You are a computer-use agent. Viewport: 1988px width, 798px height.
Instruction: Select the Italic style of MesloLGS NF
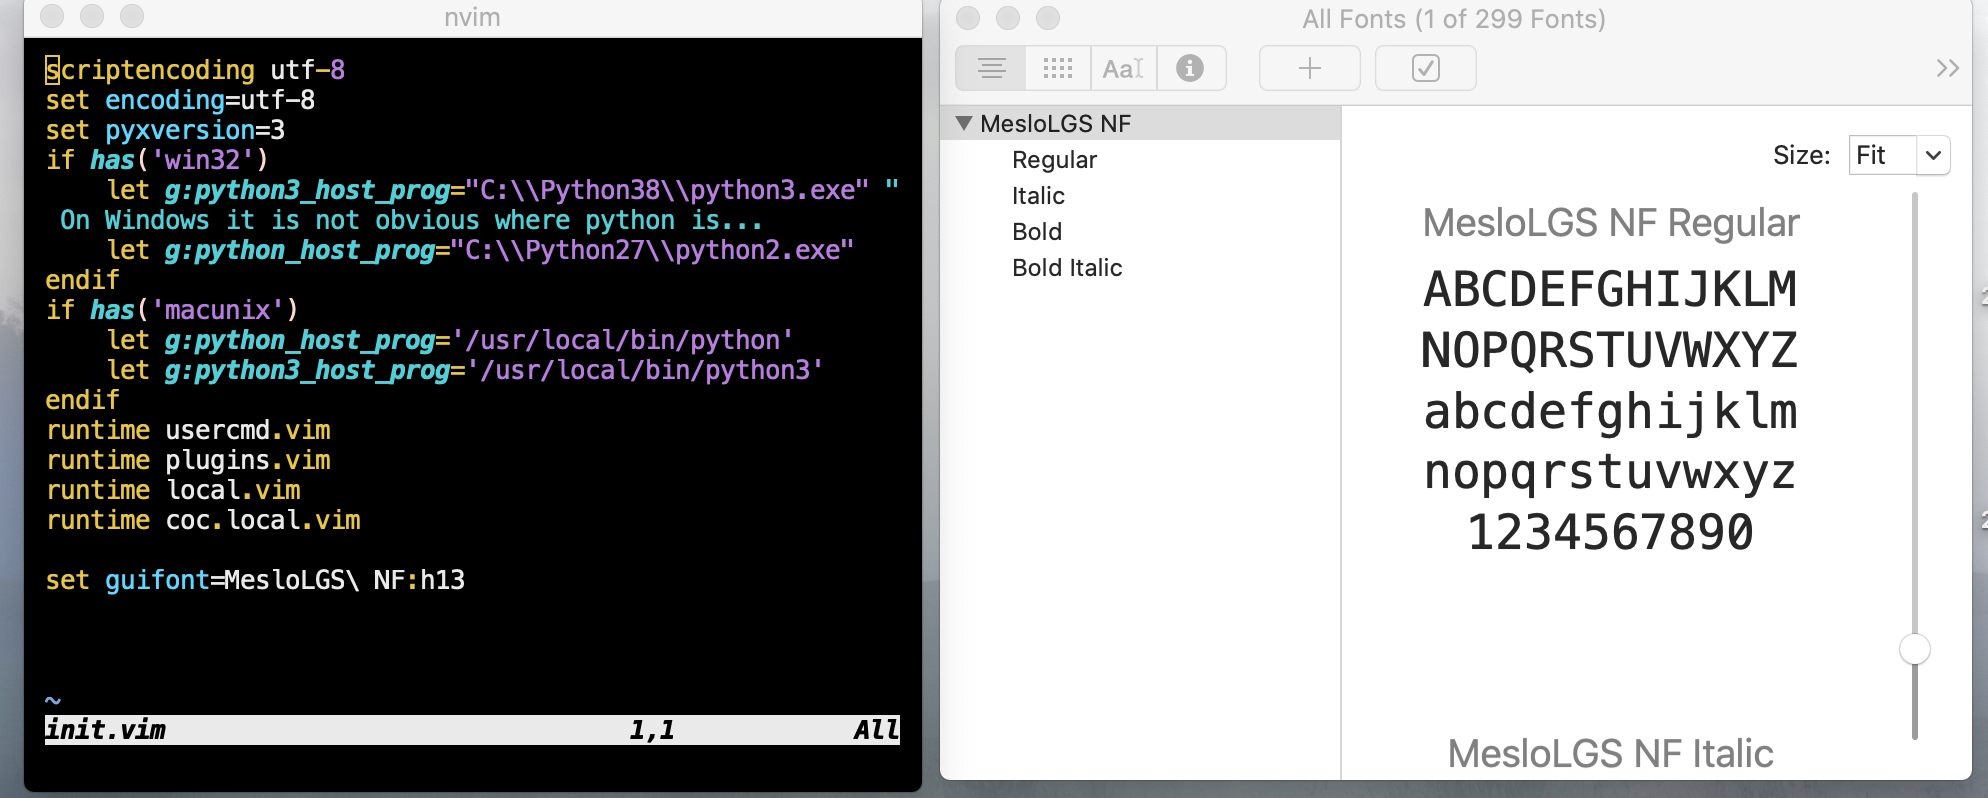1038,196
